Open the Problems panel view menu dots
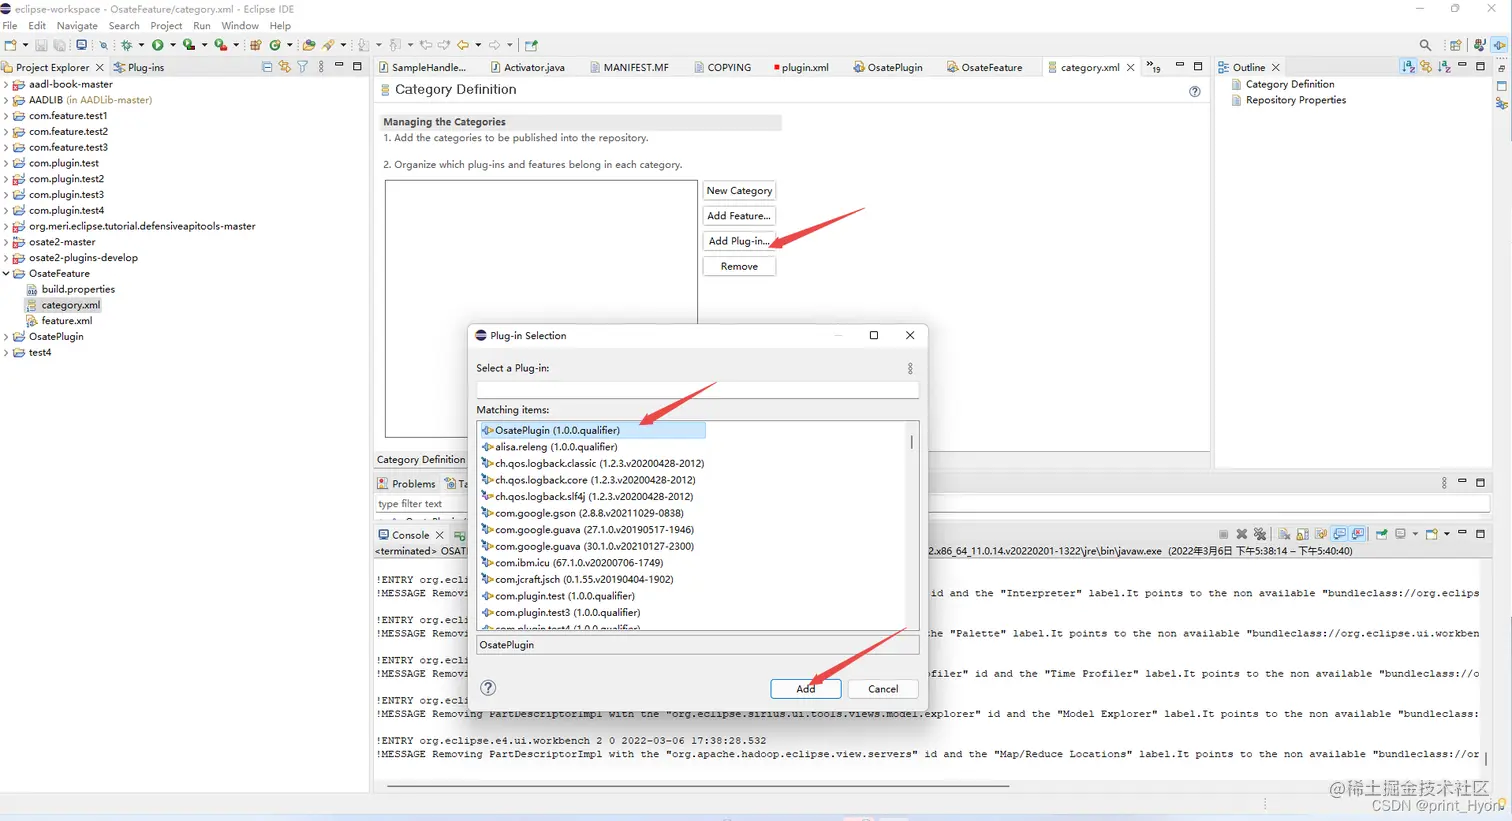The height and width of the screenshot is (821, 1512). pos(1444,483)
